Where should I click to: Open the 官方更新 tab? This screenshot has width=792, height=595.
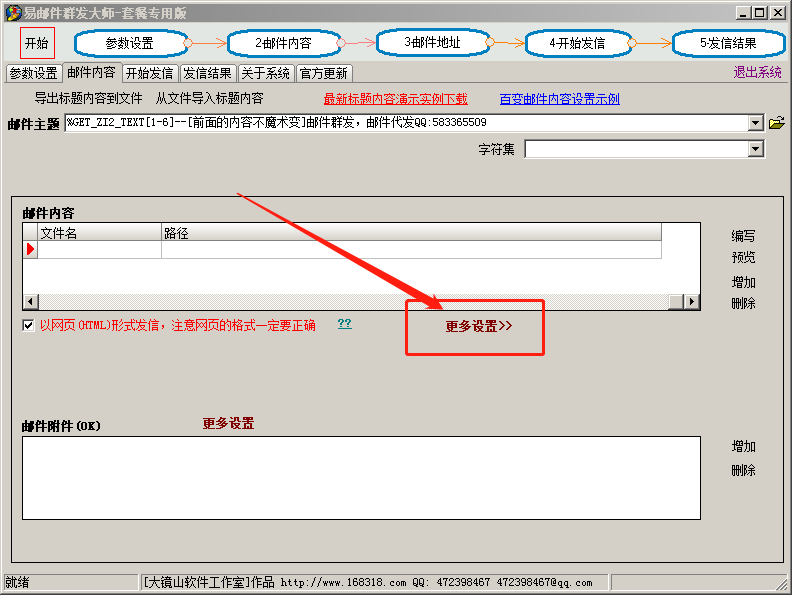(323, 73)
